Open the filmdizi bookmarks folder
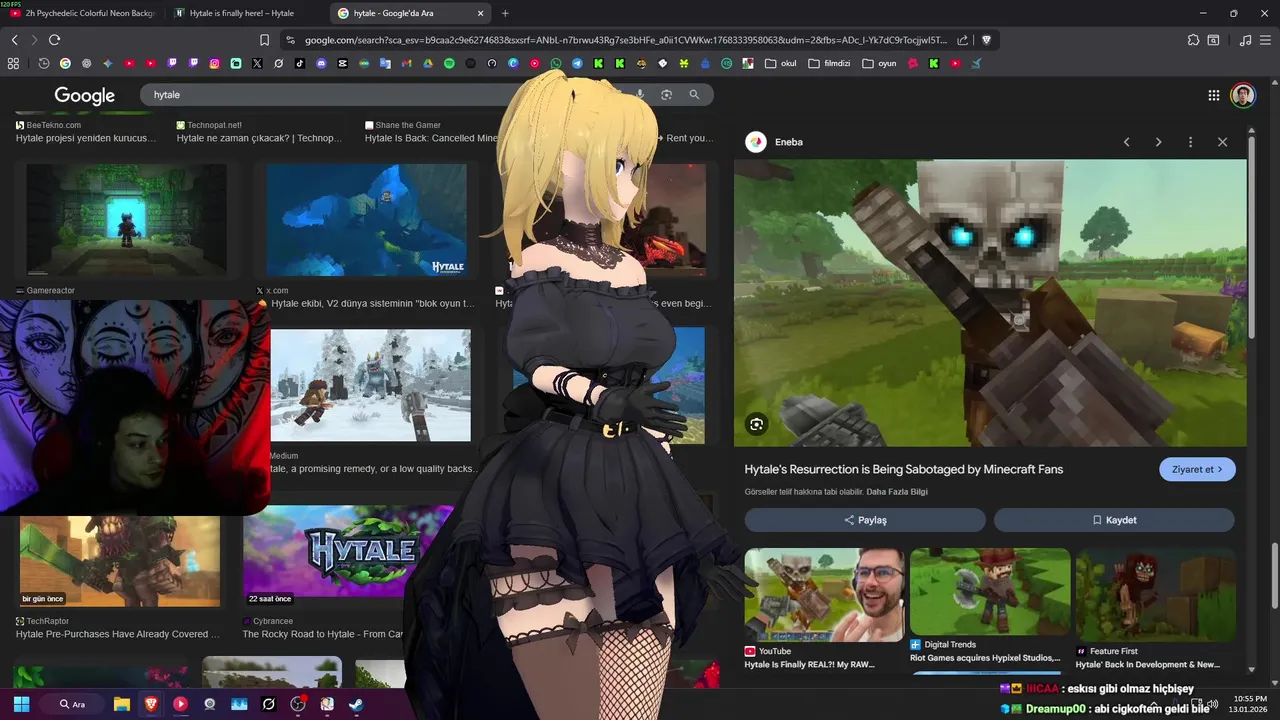This screenshot has width=1280, height=720. (x=829, y=63)
